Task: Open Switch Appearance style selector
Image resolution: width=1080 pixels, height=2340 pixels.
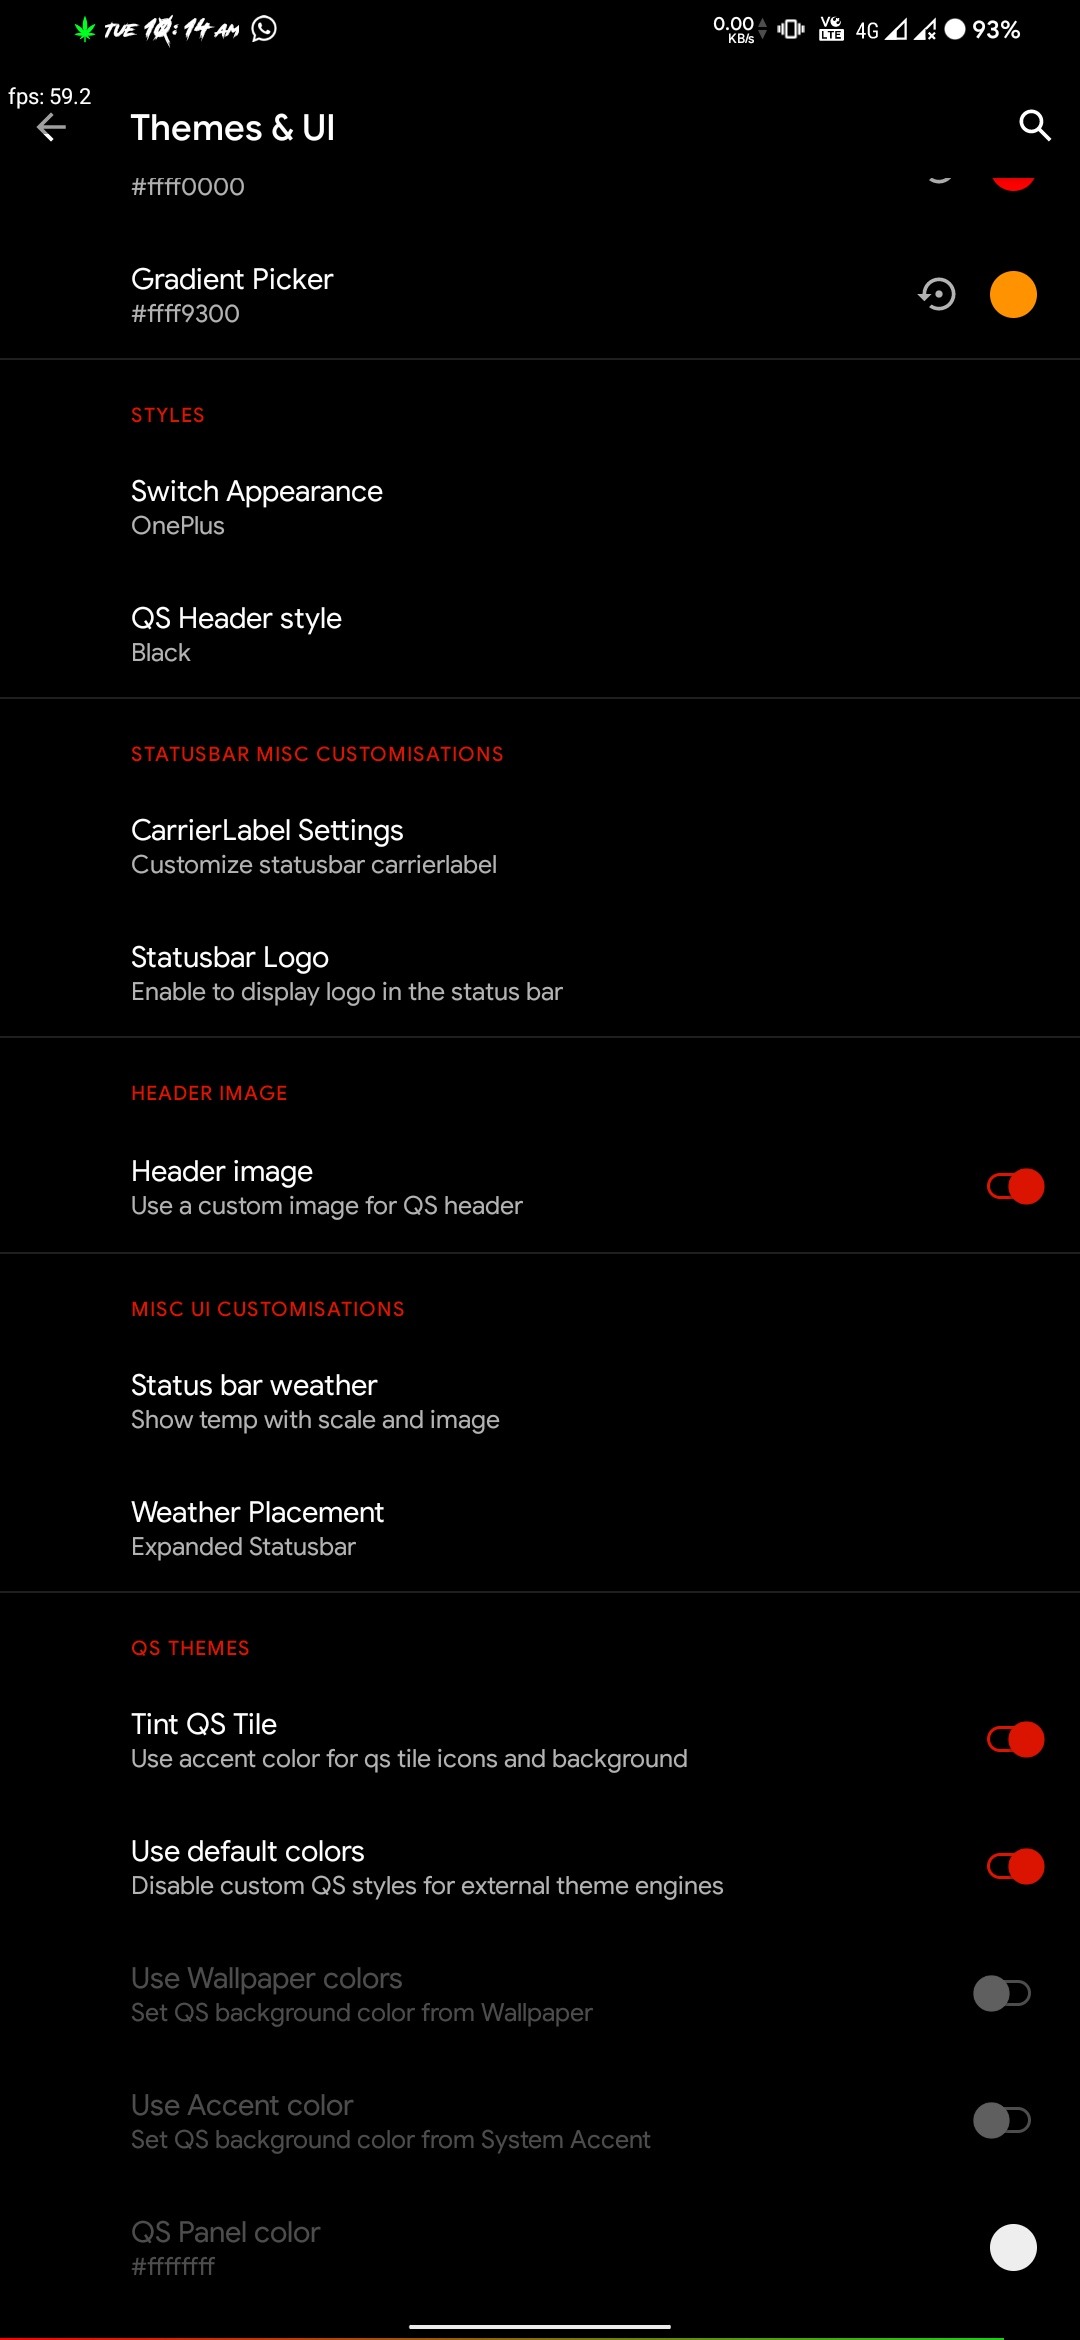Action: pyautogui.click(x=257, y=507)
